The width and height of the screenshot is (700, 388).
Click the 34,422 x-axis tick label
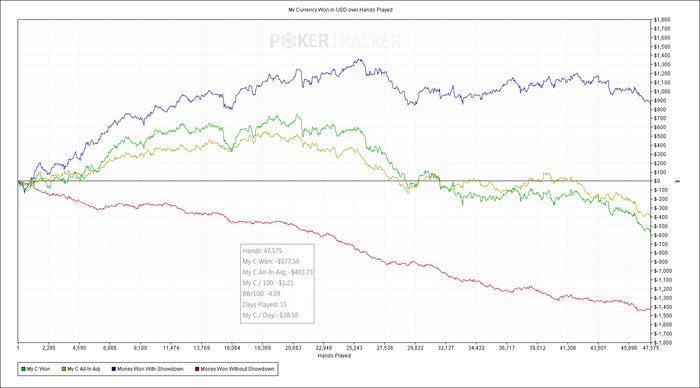pos(476,348)
